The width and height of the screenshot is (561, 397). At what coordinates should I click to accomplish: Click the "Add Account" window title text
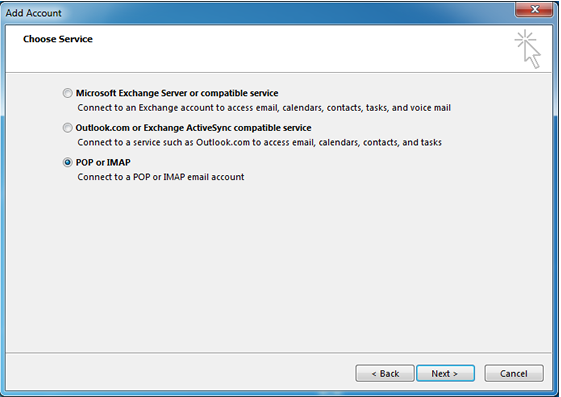(x=34, y=13)
